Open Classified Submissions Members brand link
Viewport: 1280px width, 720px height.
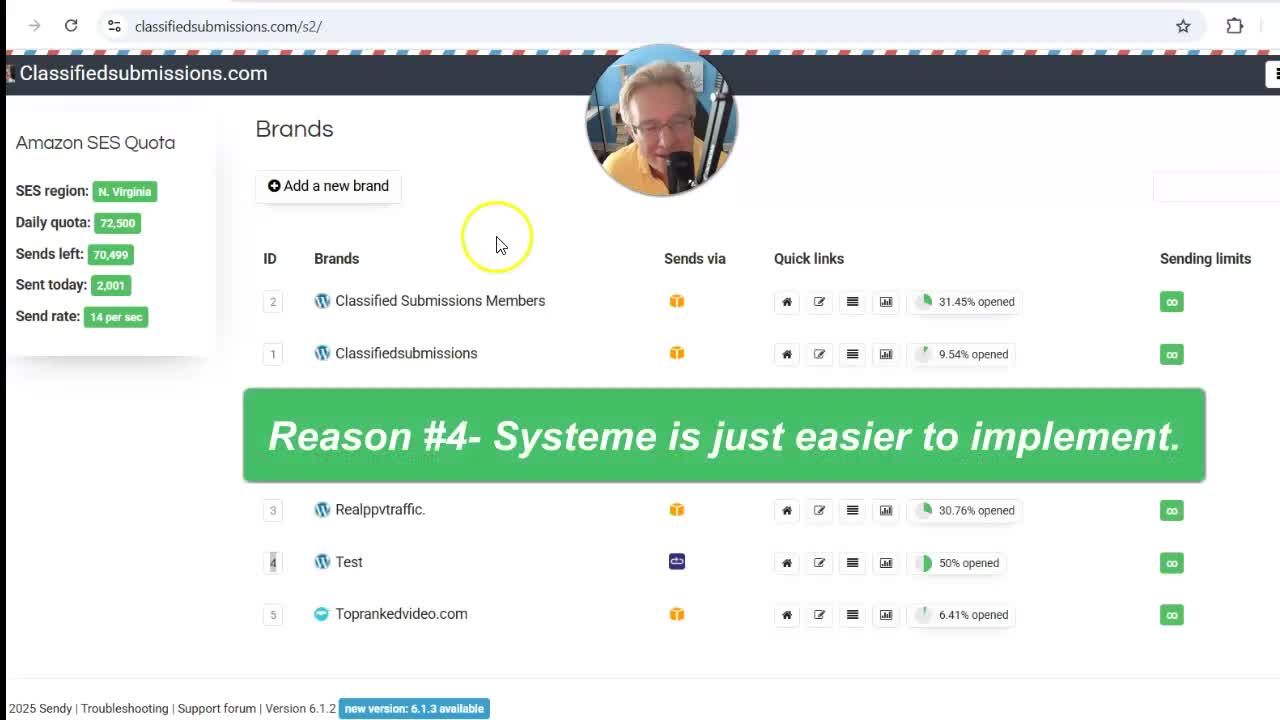click(439, 301)
